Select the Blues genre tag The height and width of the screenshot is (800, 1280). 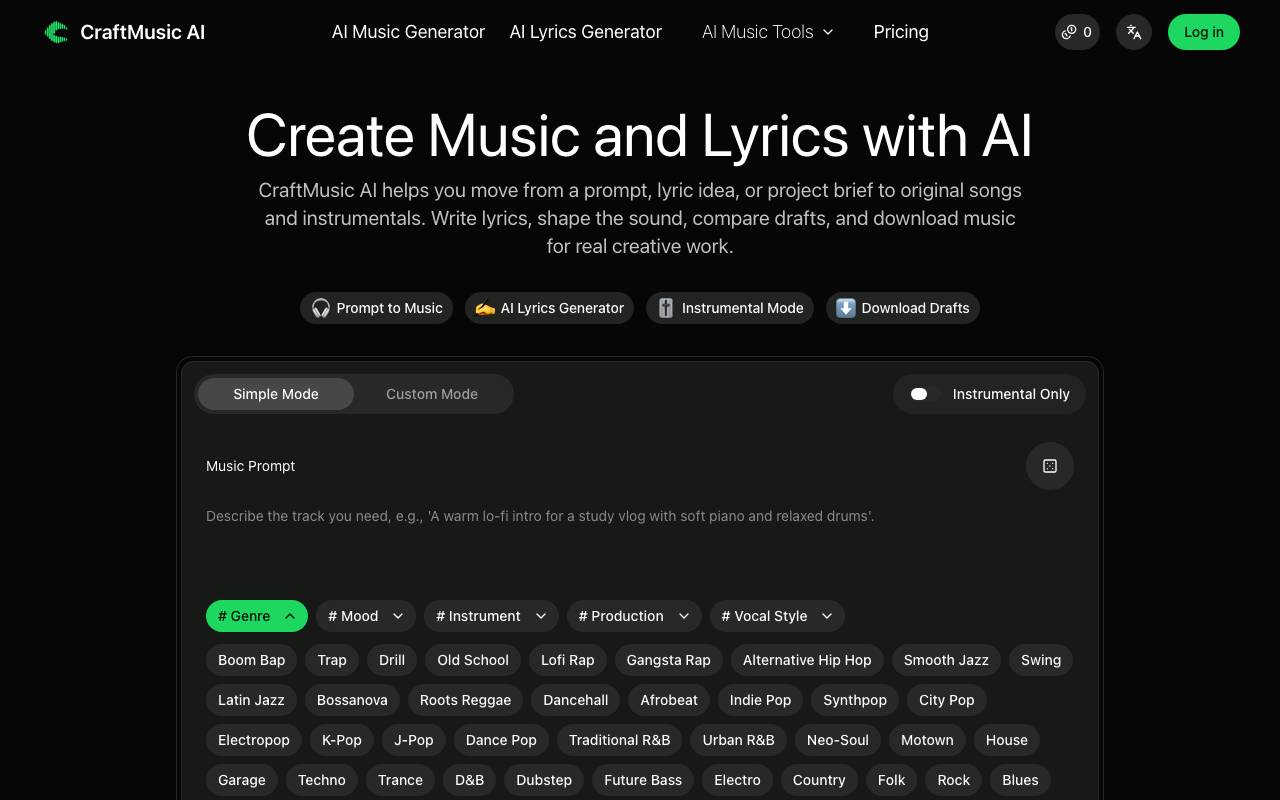[1020, 780]
